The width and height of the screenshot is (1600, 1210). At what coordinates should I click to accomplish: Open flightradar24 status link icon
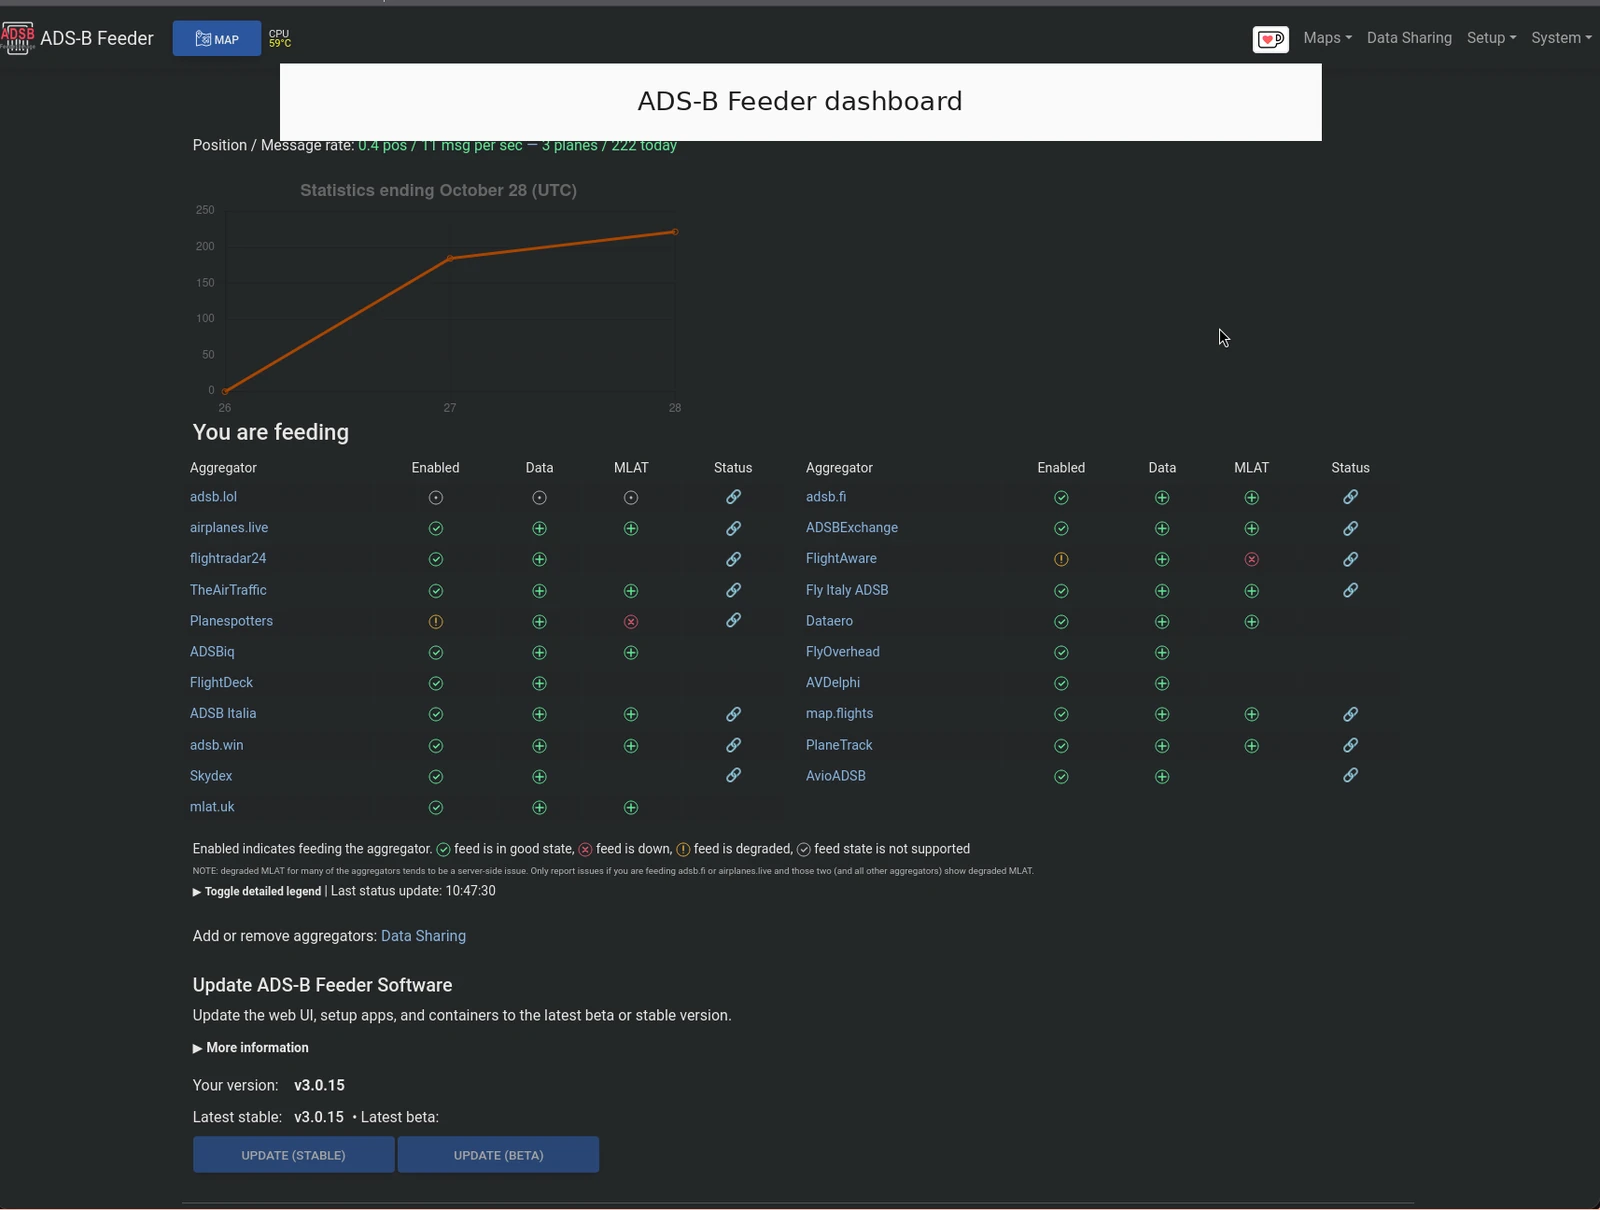(x=733, y=559)
